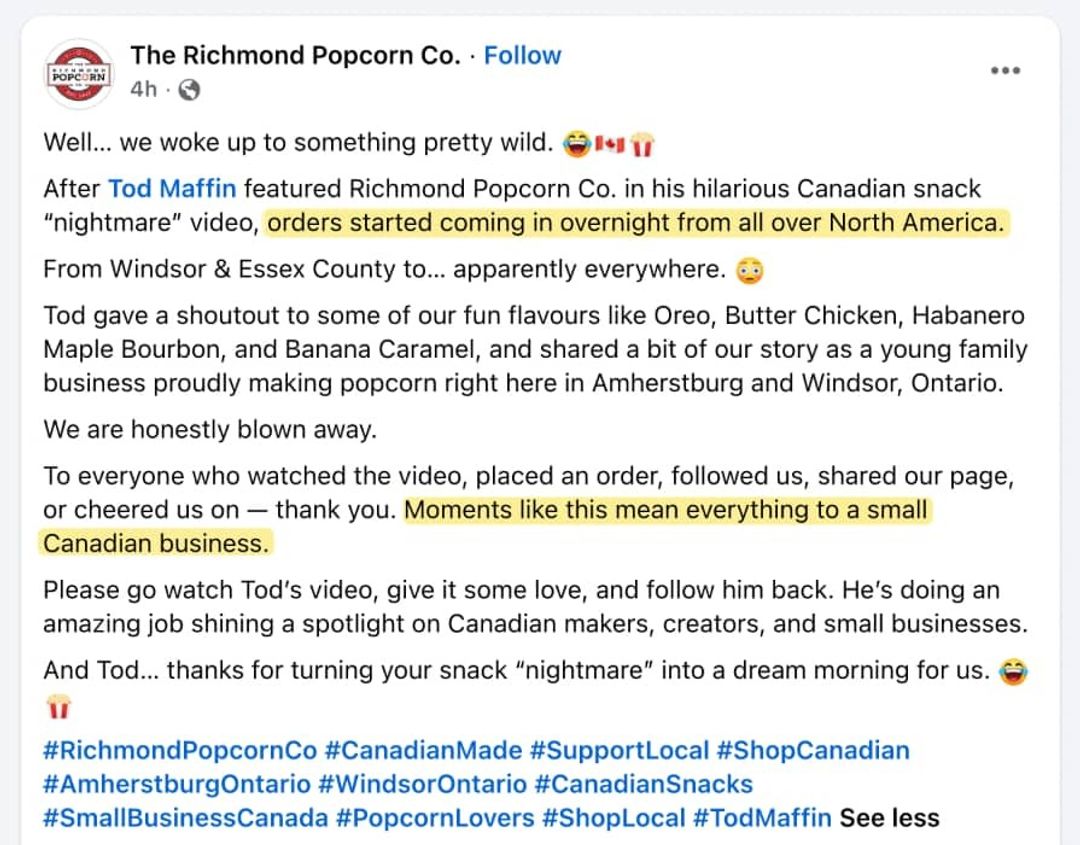This screenshot has height=845, width=1080.
Task: Open the #ShopLocal hashtag
Action: (613, 817)
